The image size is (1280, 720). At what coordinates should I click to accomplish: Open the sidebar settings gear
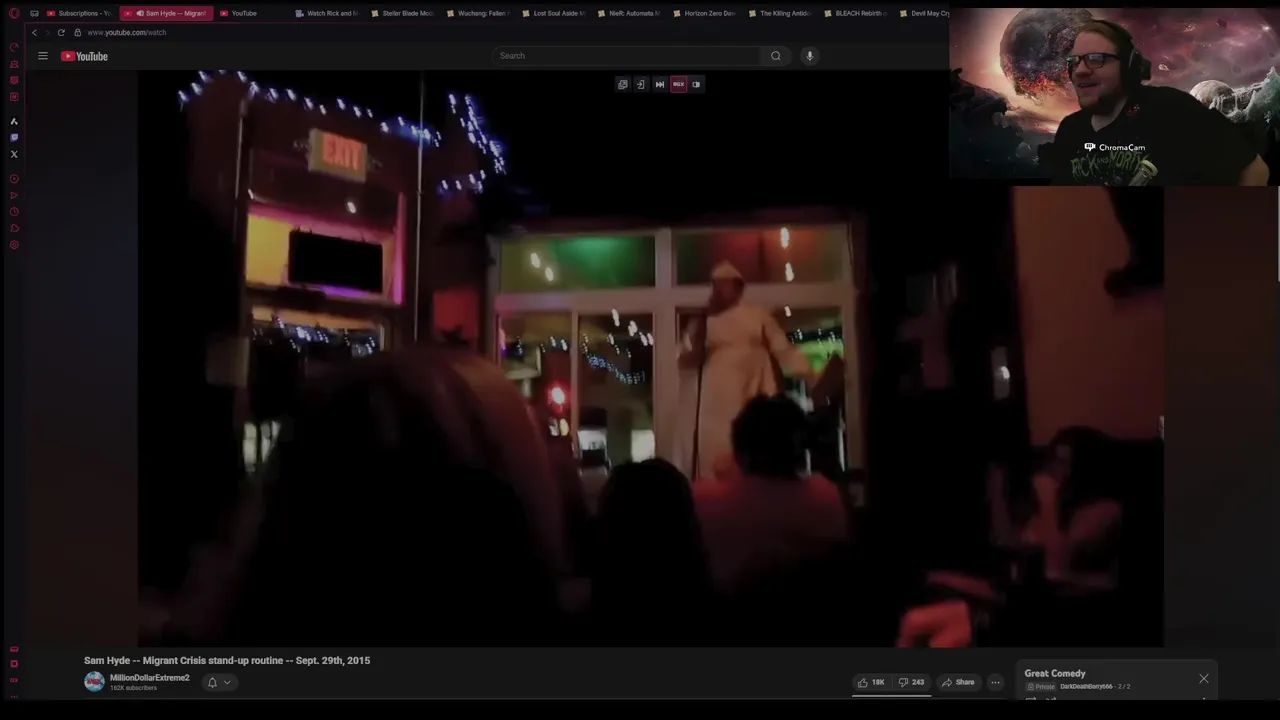[14, 245]
